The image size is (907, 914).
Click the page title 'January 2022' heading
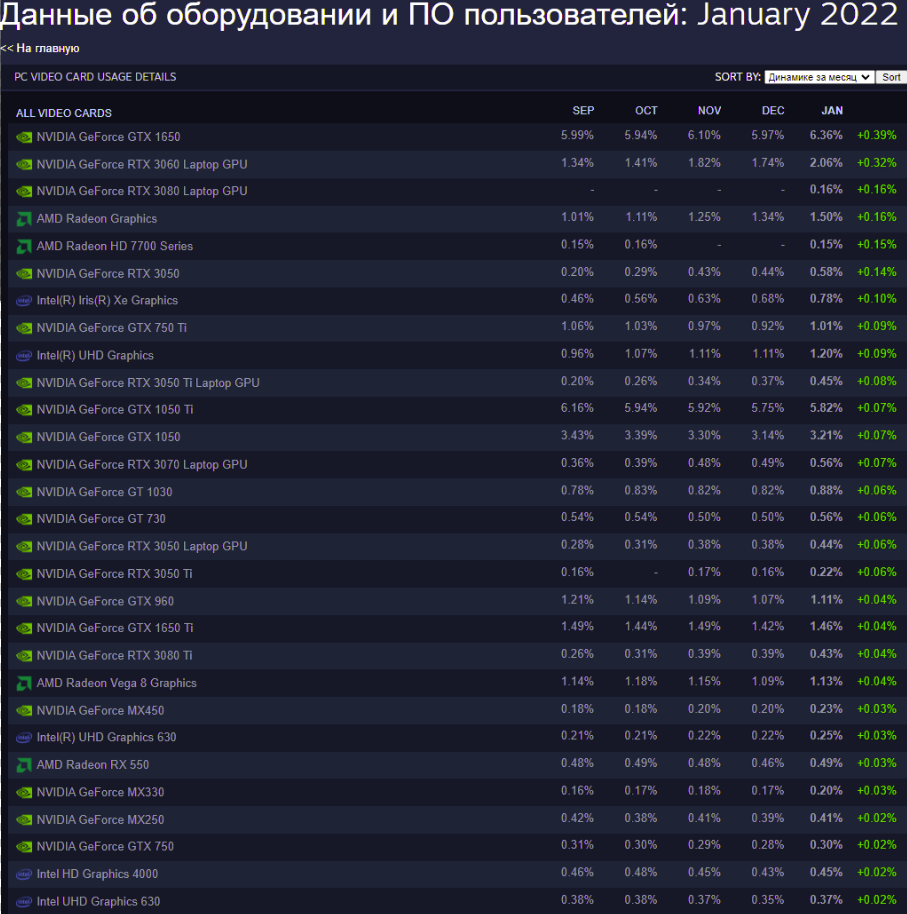click(797, 14)
